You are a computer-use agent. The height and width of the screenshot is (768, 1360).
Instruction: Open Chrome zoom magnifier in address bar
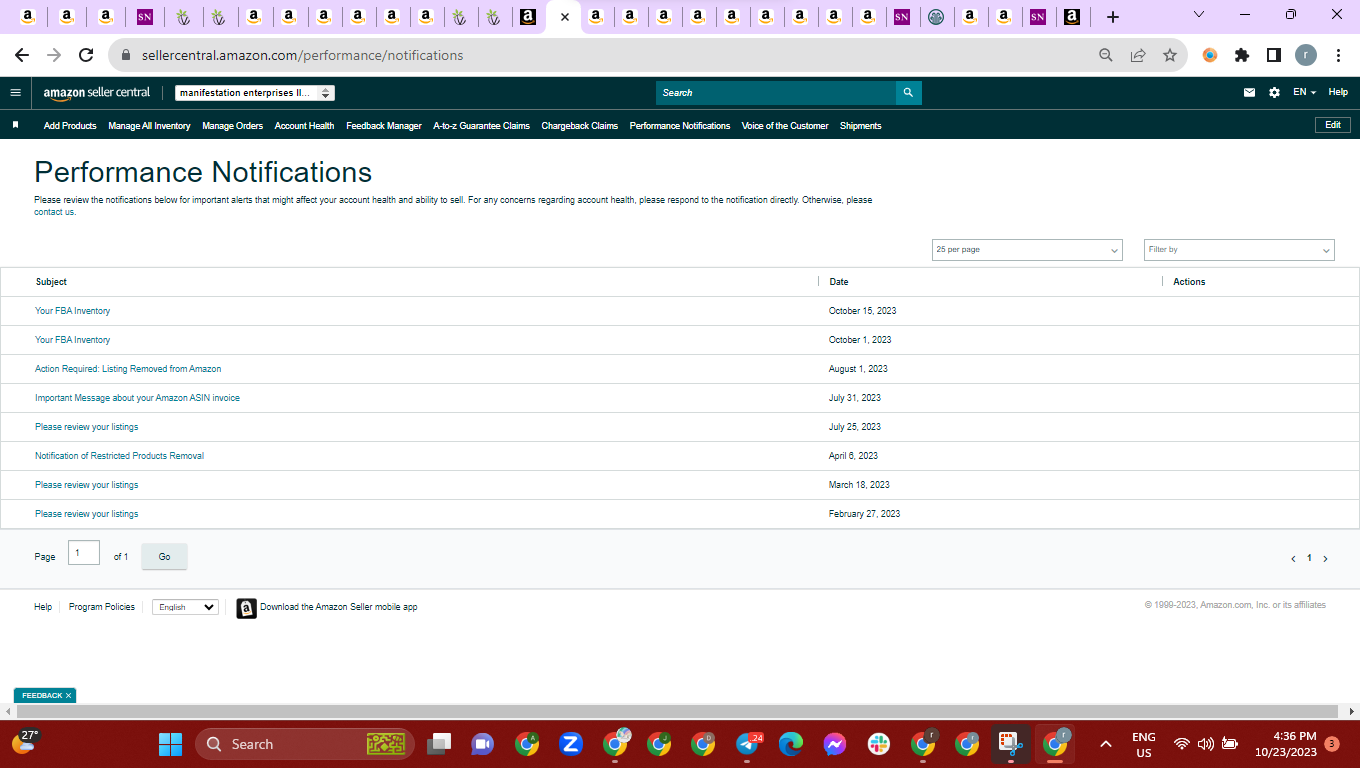pos(1106,55)
